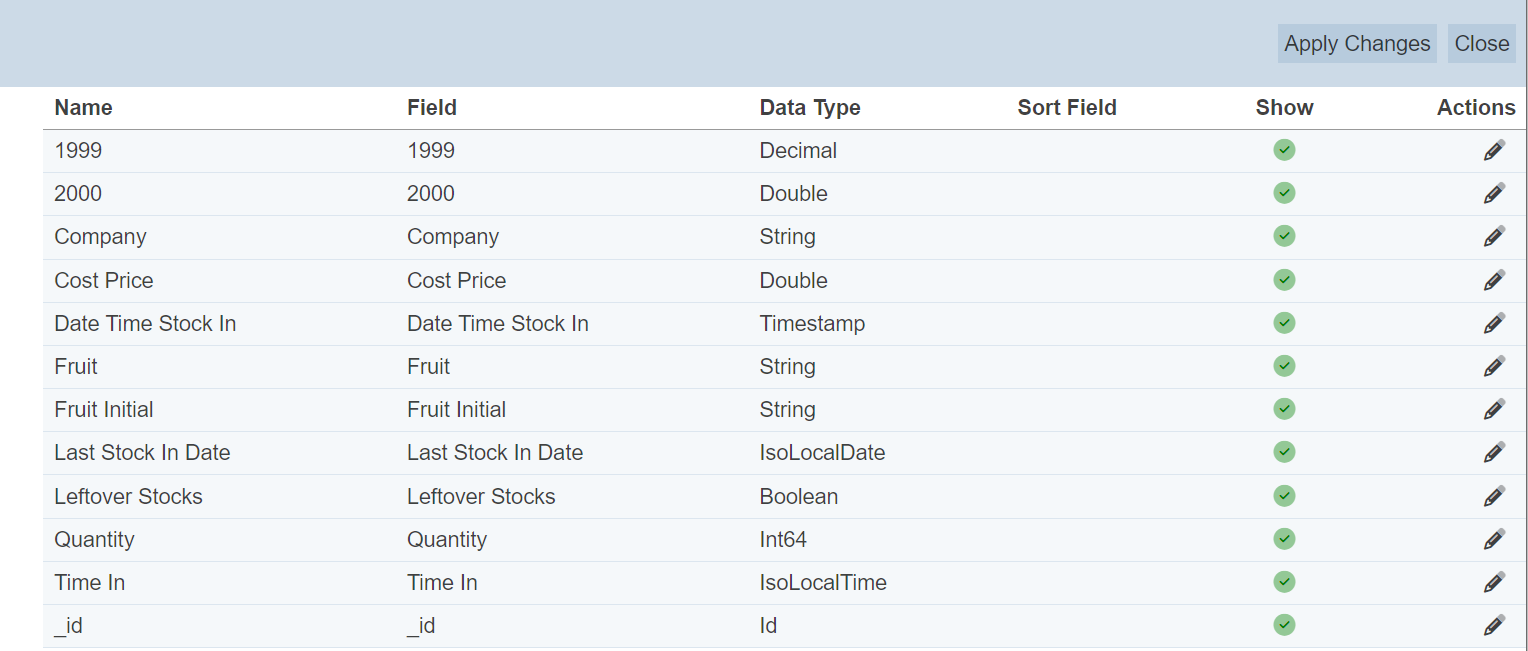Click the Timestamp data type cell
1528x651 pixels.
812,324
